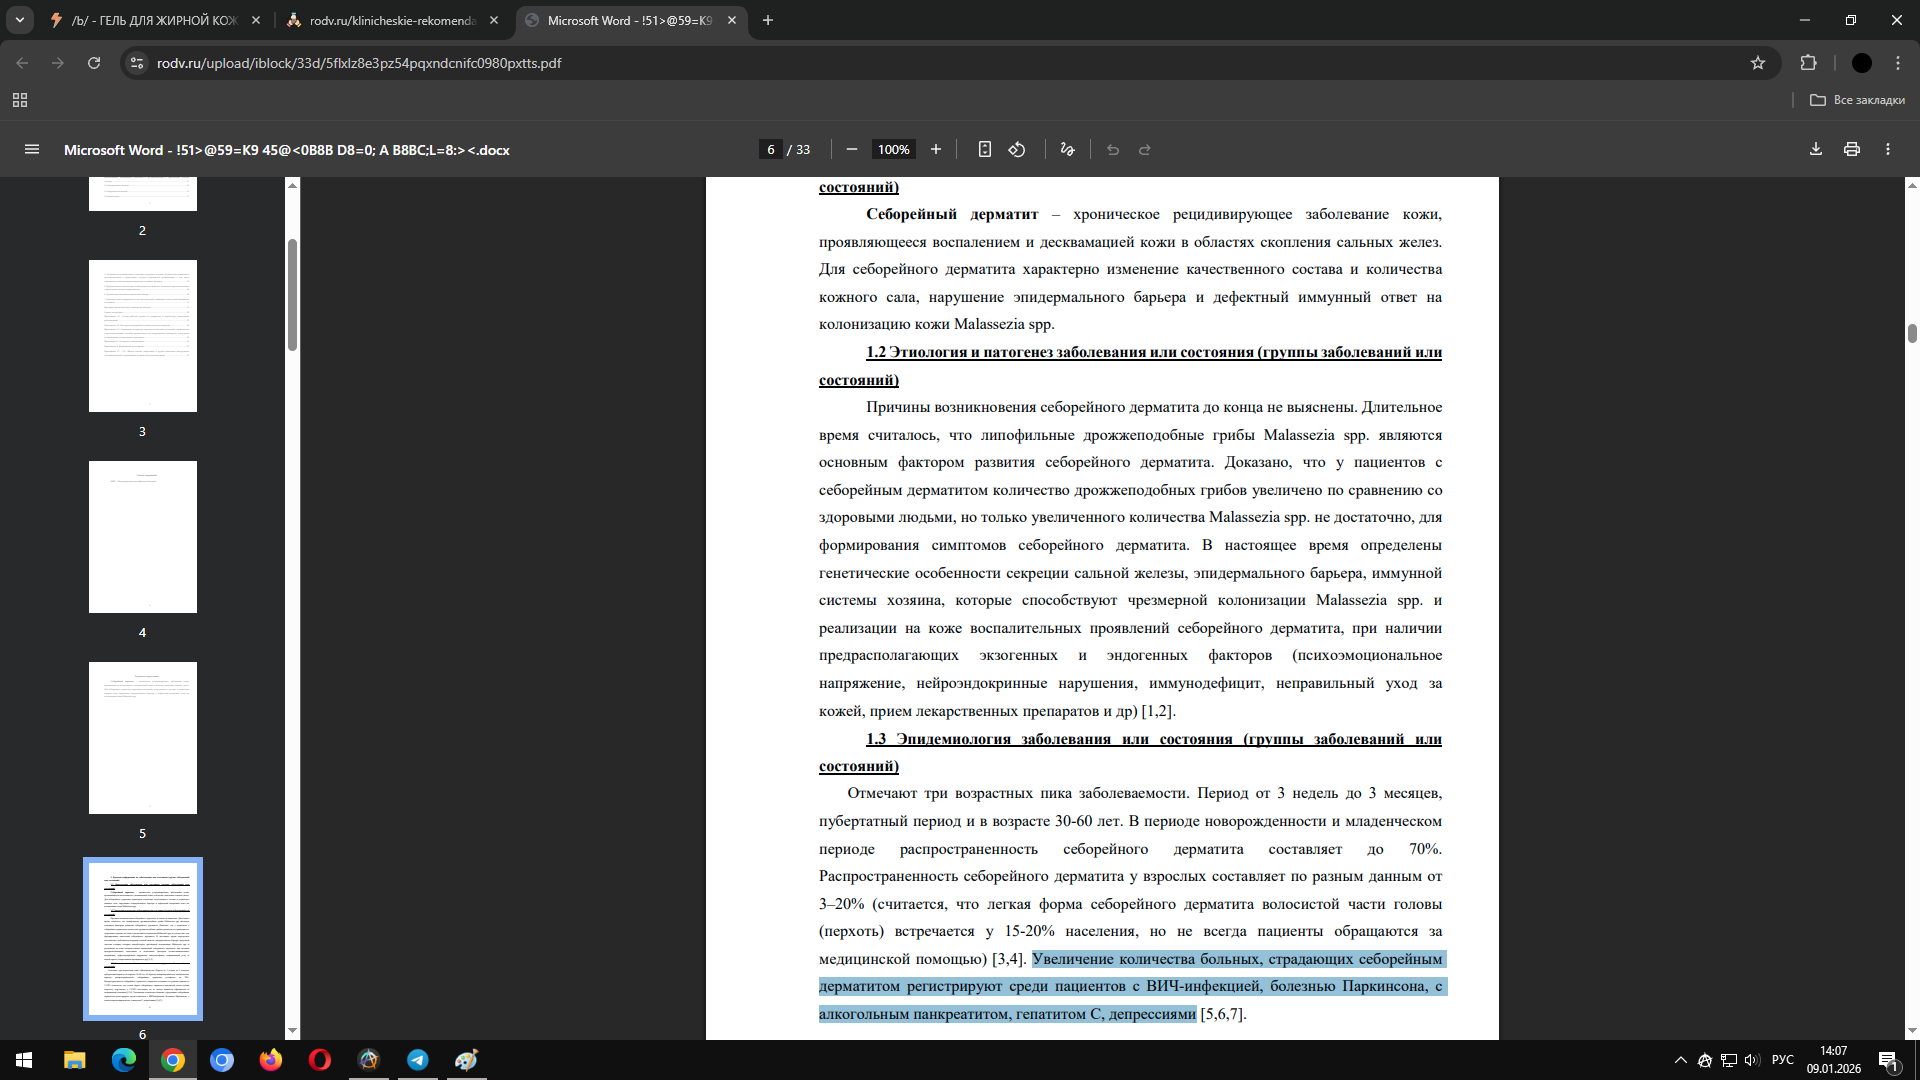1920x1080 pixels.
Task: Expand the tab search dropdown arrow
Action: pyautogui.click(x=19, y=20)
